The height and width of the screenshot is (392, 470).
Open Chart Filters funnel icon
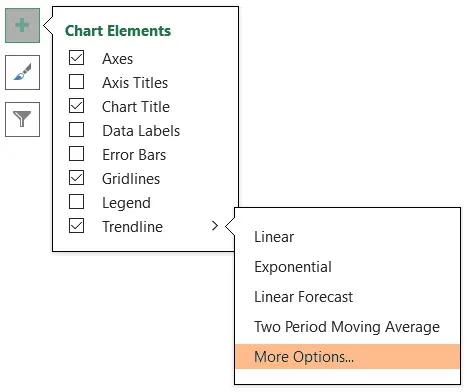coord(22,119)
